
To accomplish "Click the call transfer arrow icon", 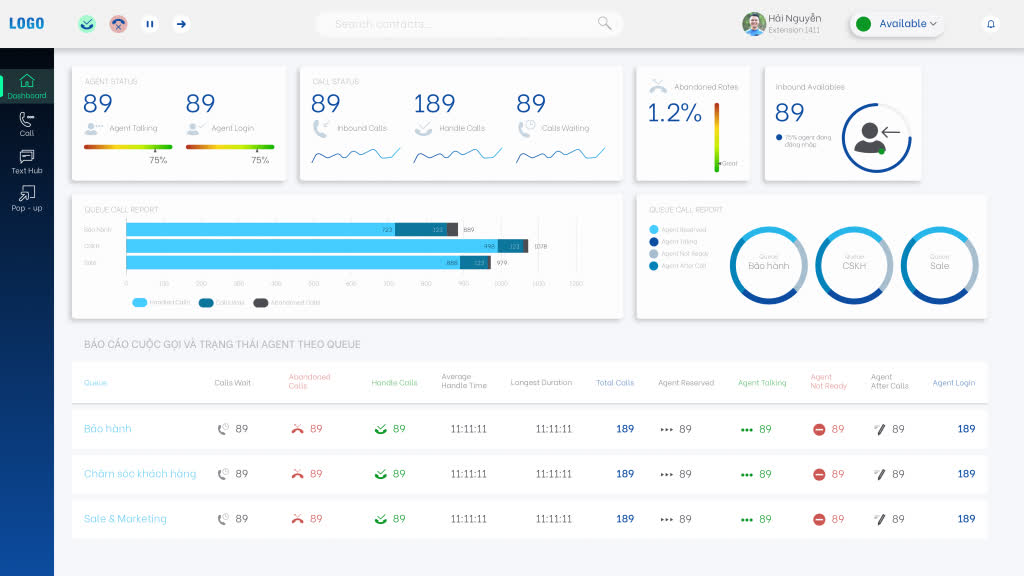I will pyautogui.click(x=181, y=23).
